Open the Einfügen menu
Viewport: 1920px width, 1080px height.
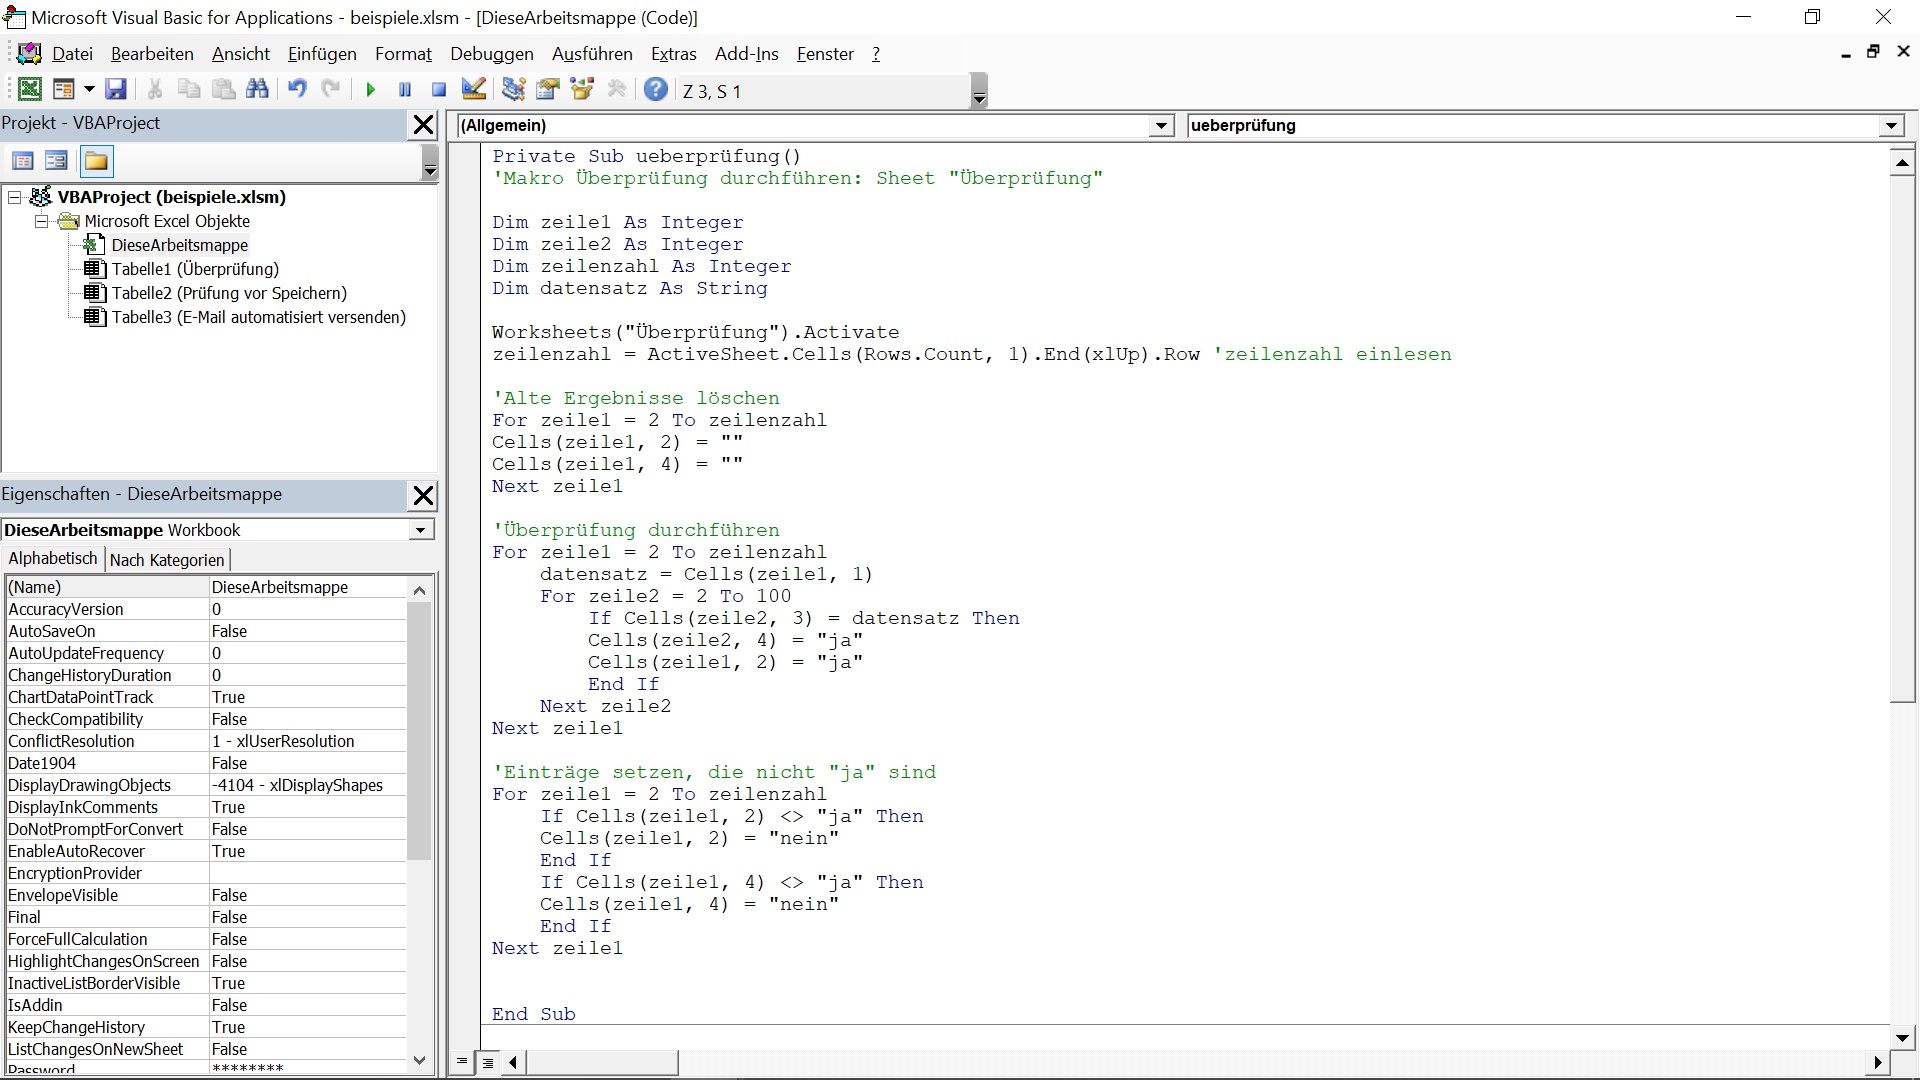(322, 54)
